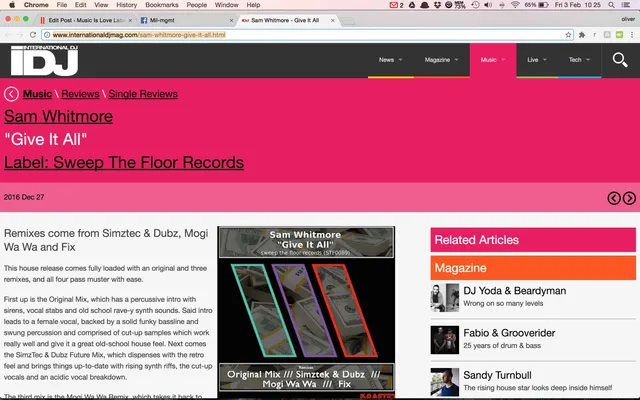Click the Sandy Turnbull thumbnail

click(444, 382)
